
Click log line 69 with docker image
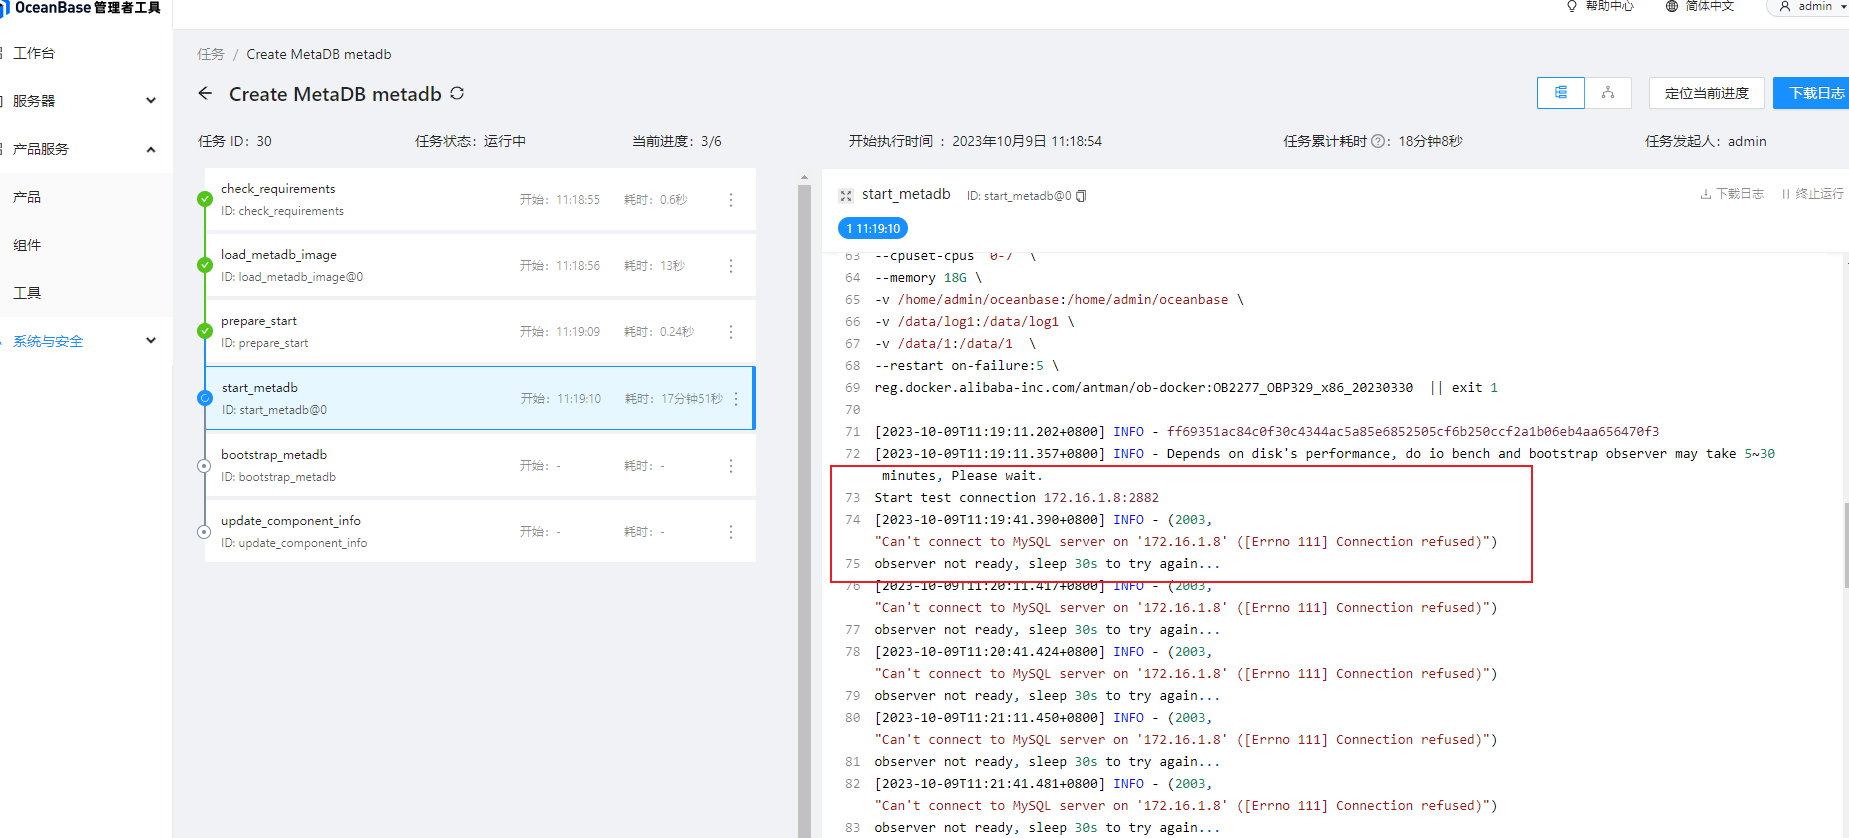point(1185,388)
